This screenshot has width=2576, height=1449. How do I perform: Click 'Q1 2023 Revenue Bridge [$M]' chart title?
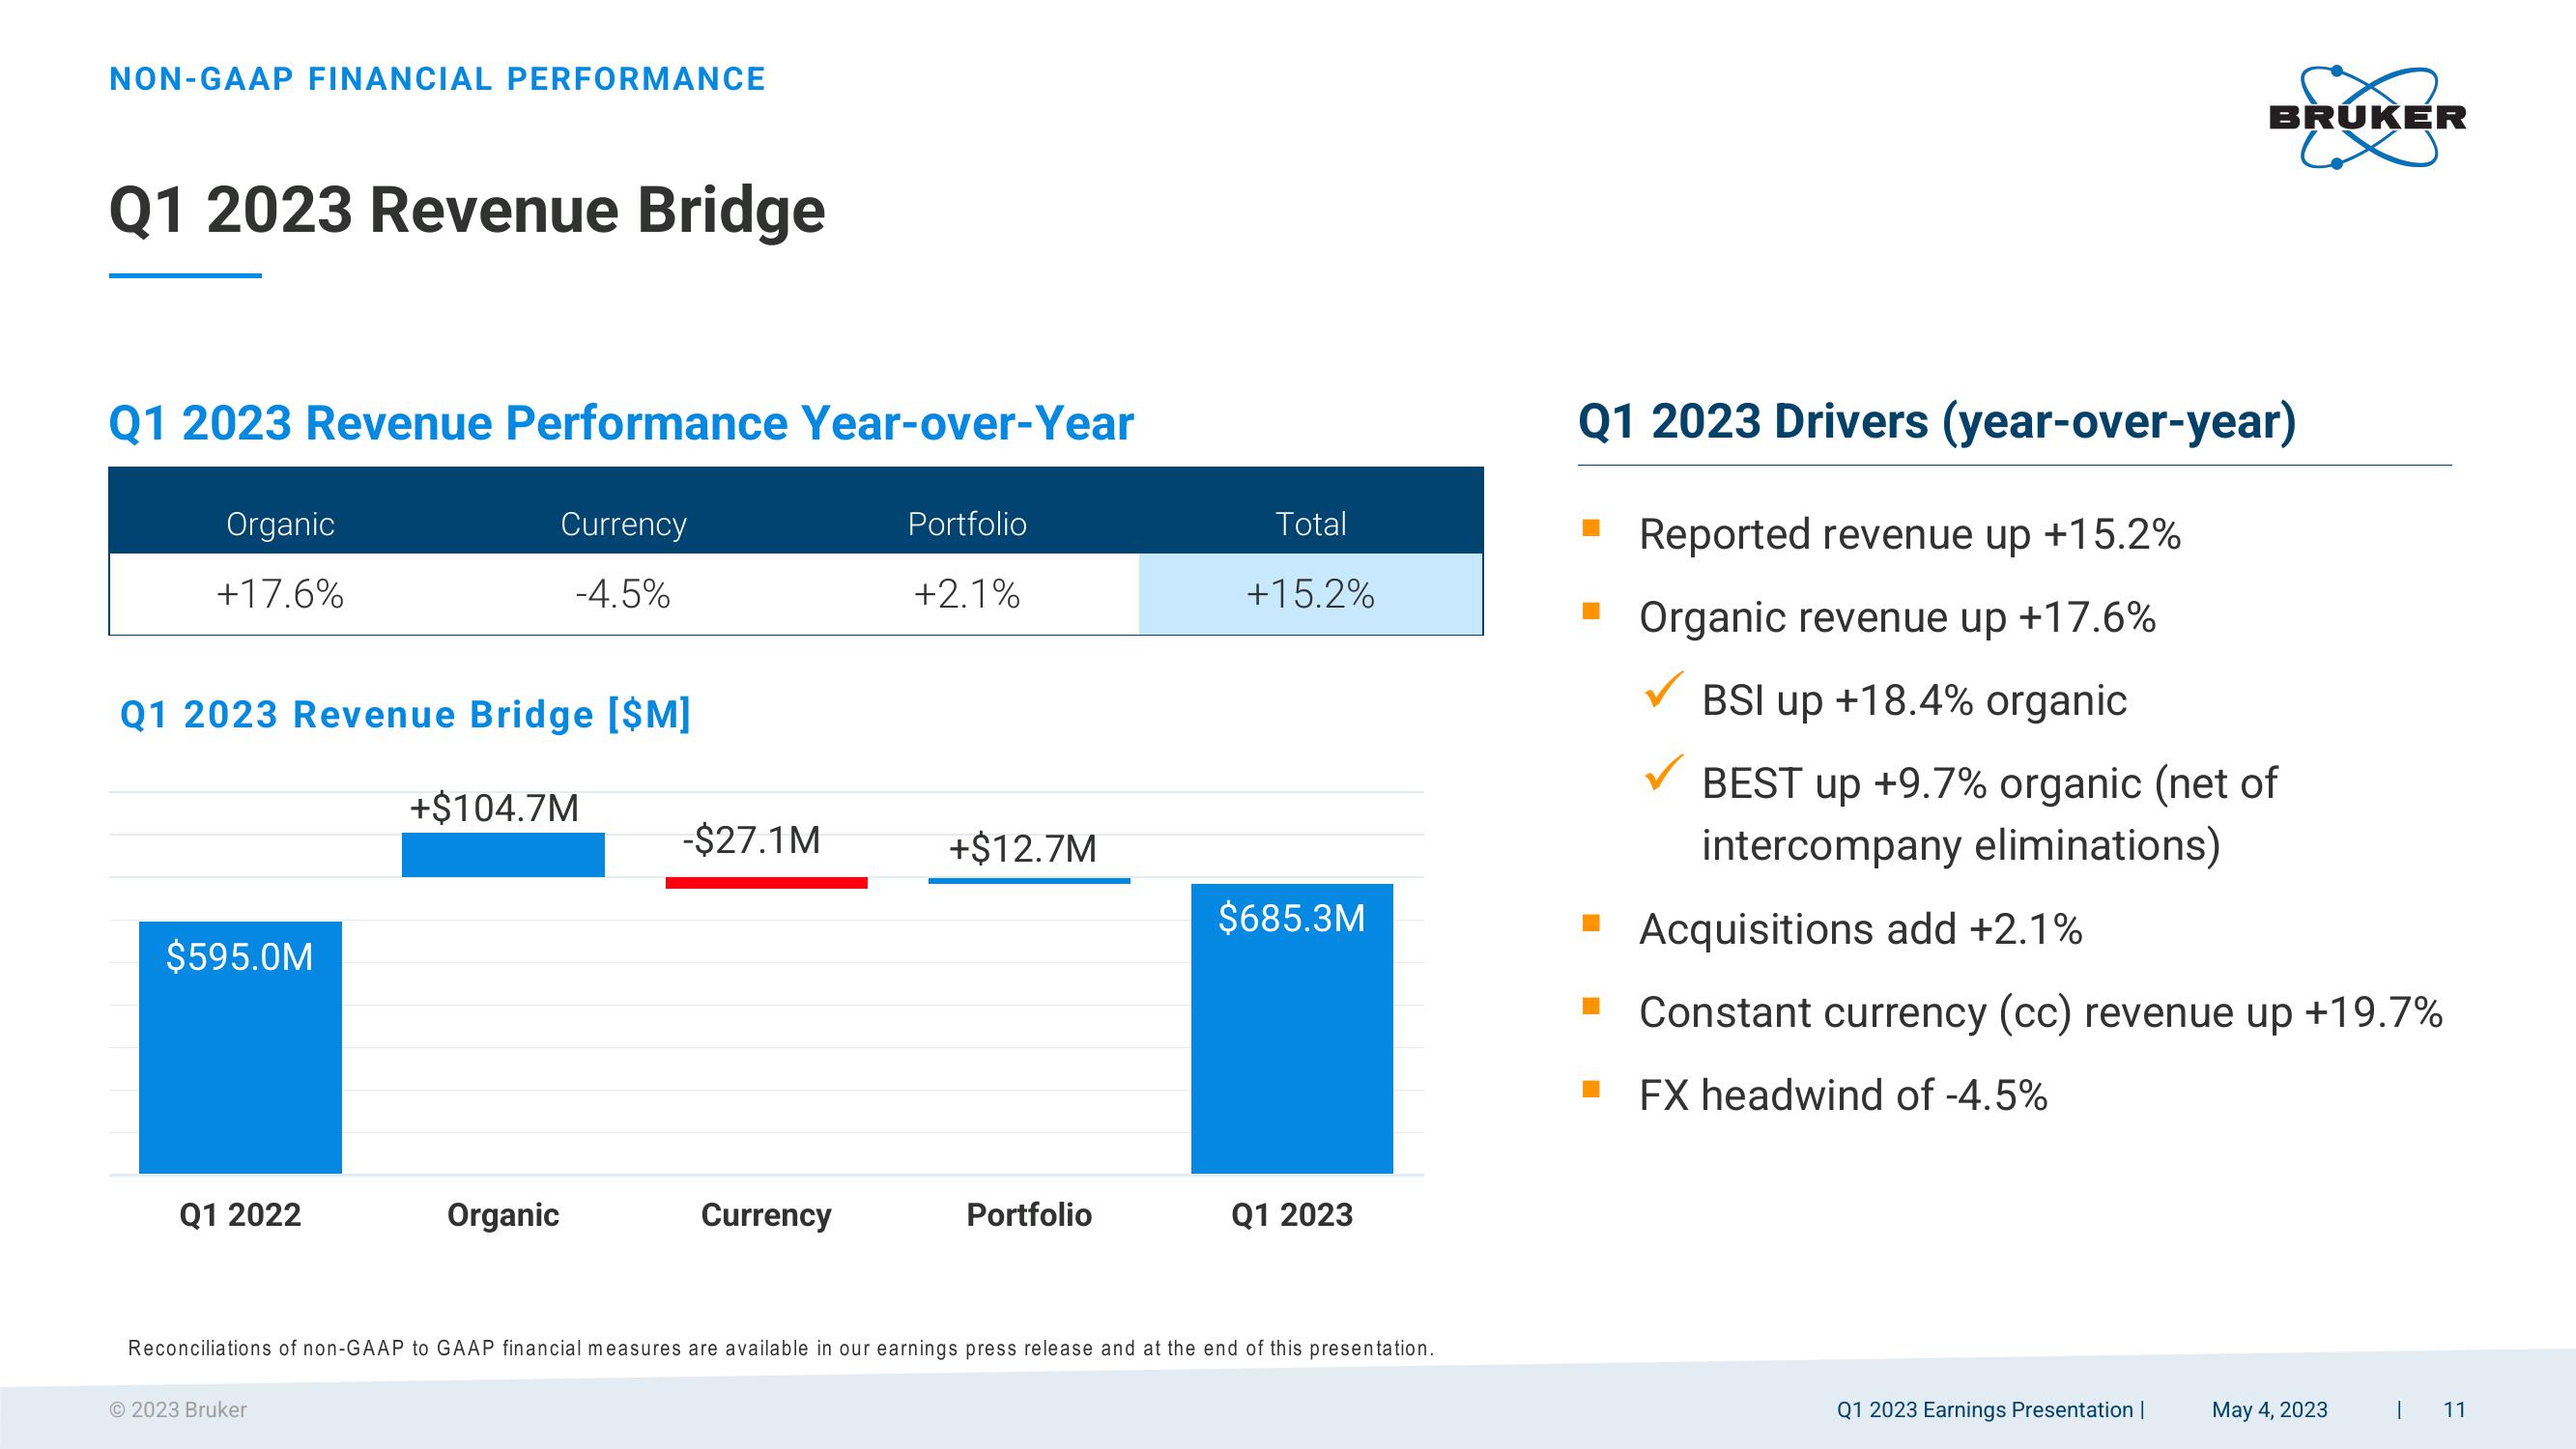coord(406,714)
